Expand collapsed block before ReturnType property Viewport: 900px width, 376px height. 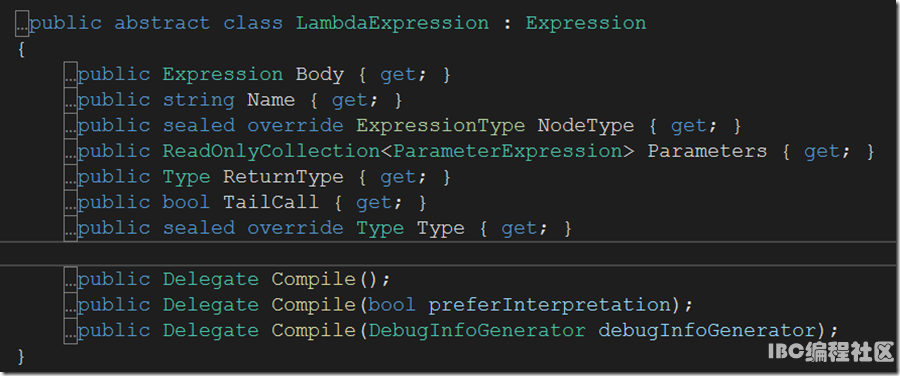point(71,177)
